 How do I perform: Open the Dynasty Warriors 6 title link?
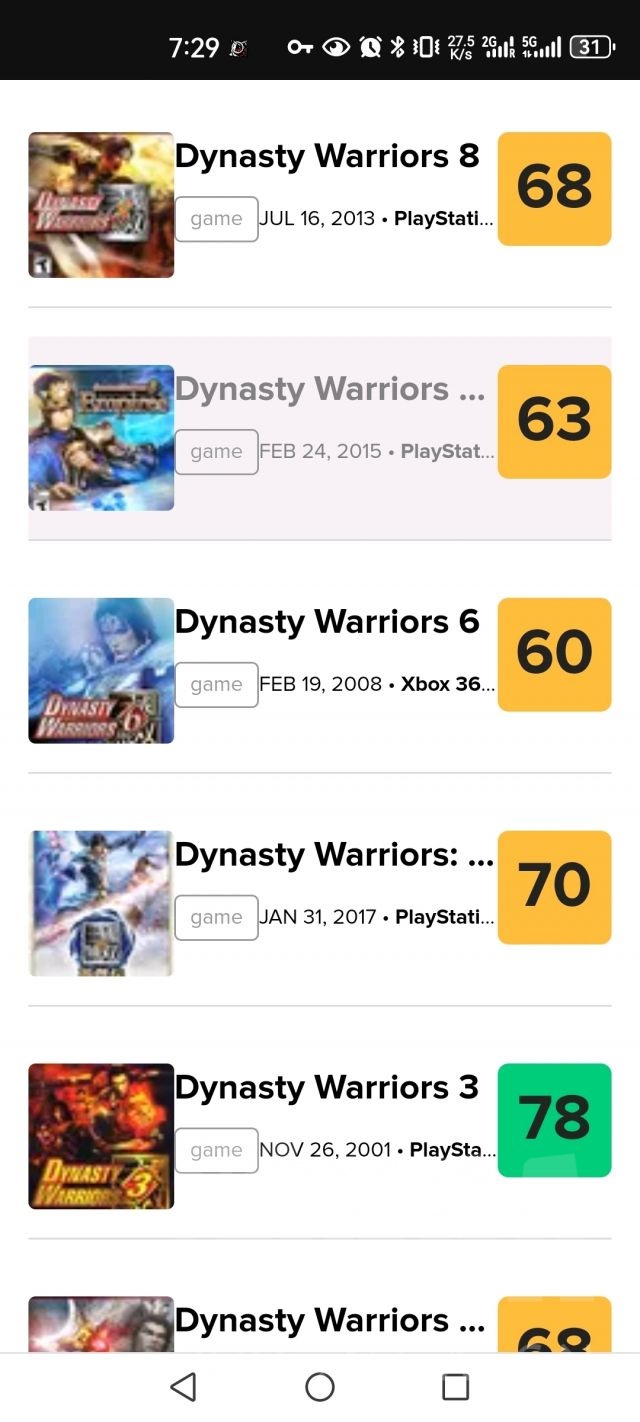pyautogui.click(x=327, y=622)
